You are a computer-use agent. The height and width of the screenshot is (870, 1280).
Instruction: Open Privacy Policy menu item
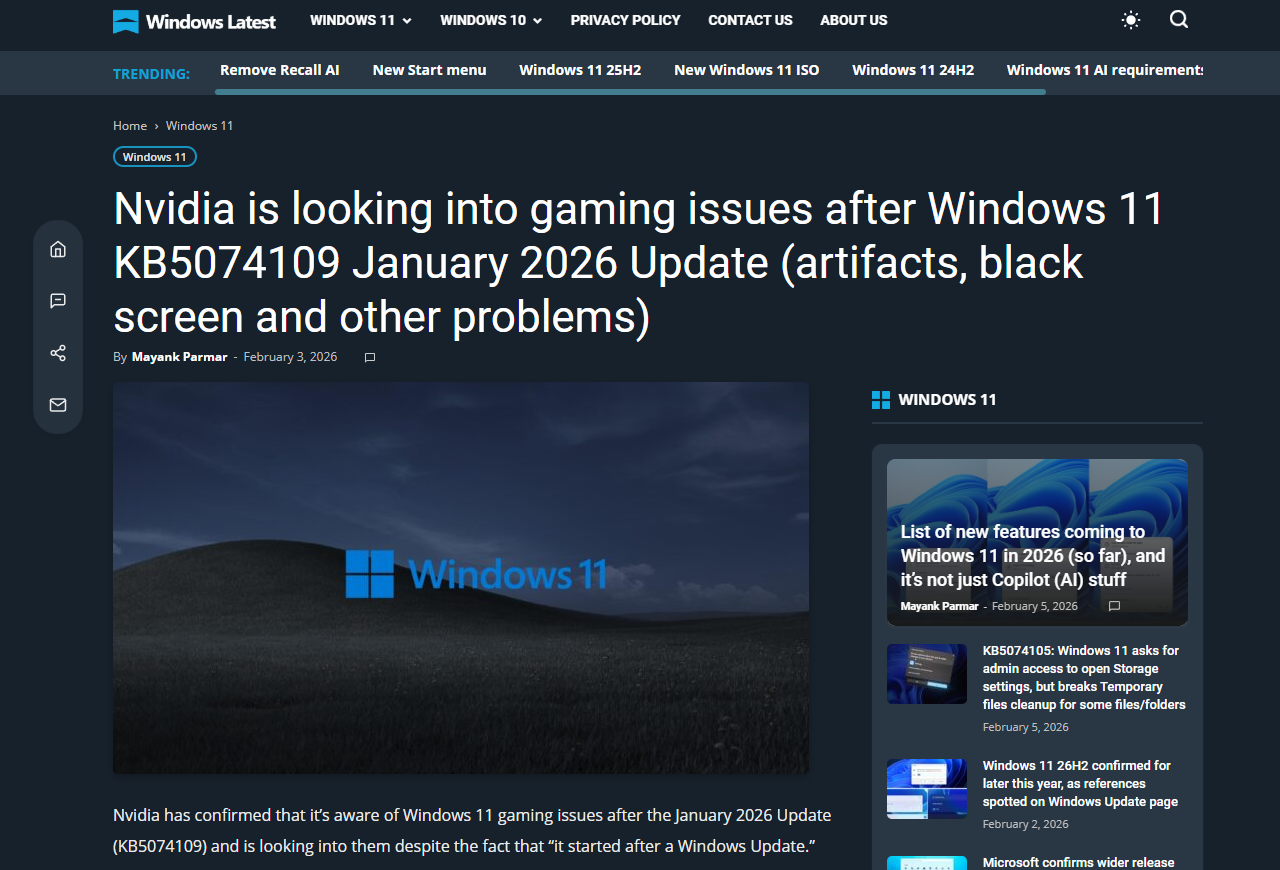[626, 20]
